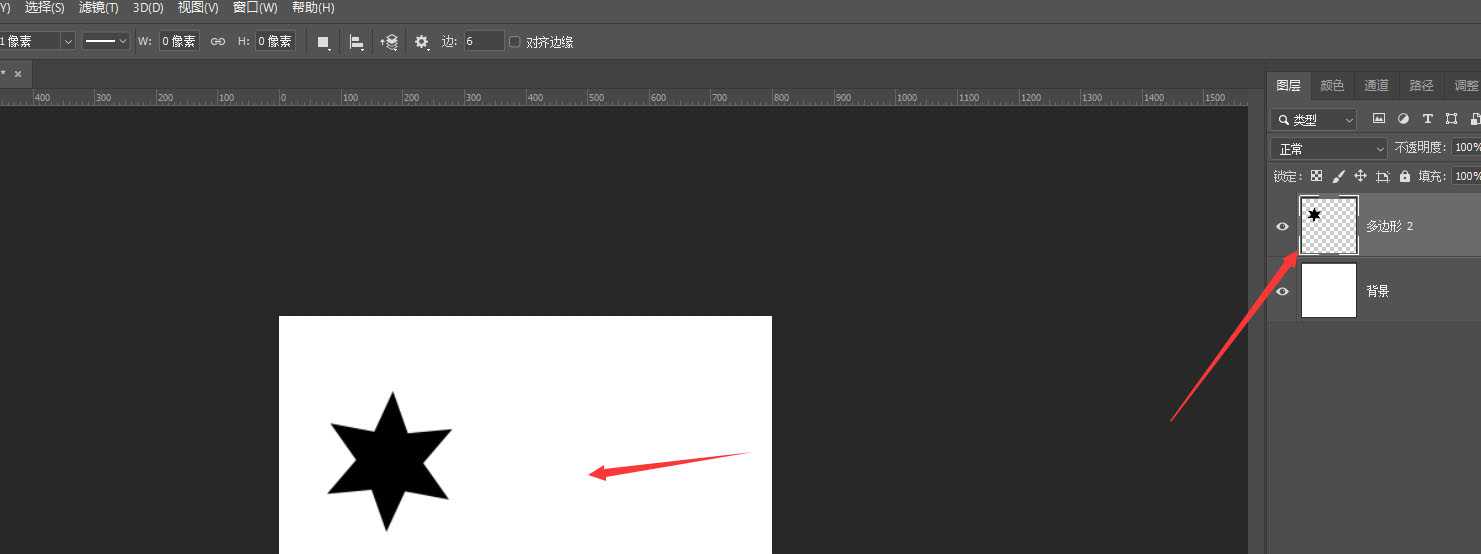Screen dimensions: 1481x554
Task: Filter layers by type (T) icon
Action: 1427,119
